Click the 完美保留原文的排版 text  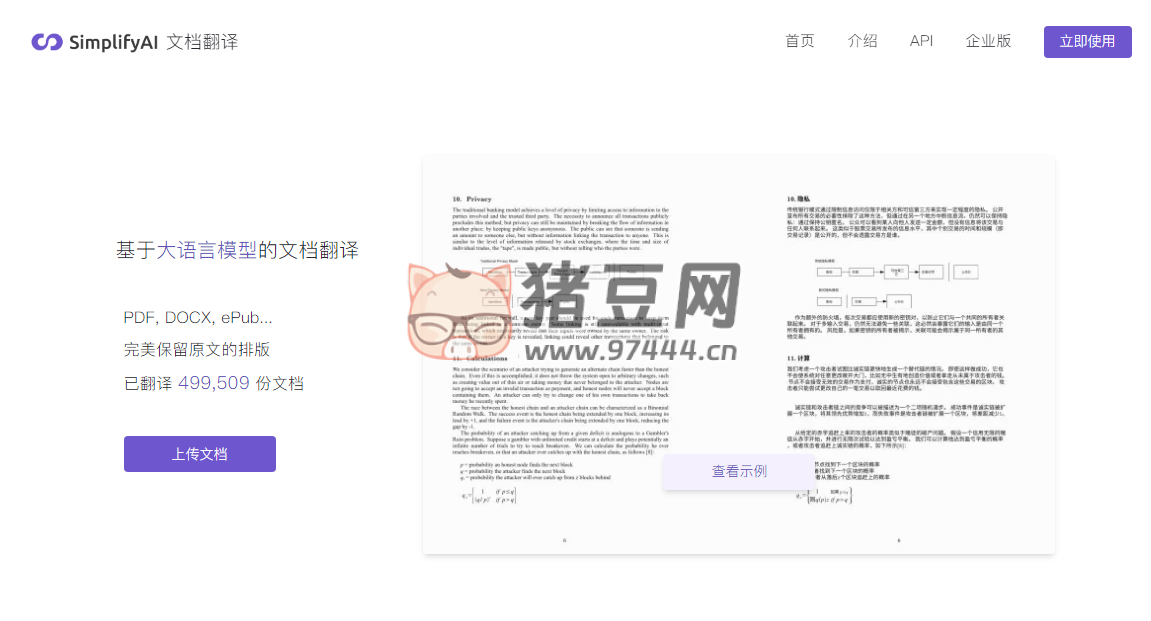197,350
